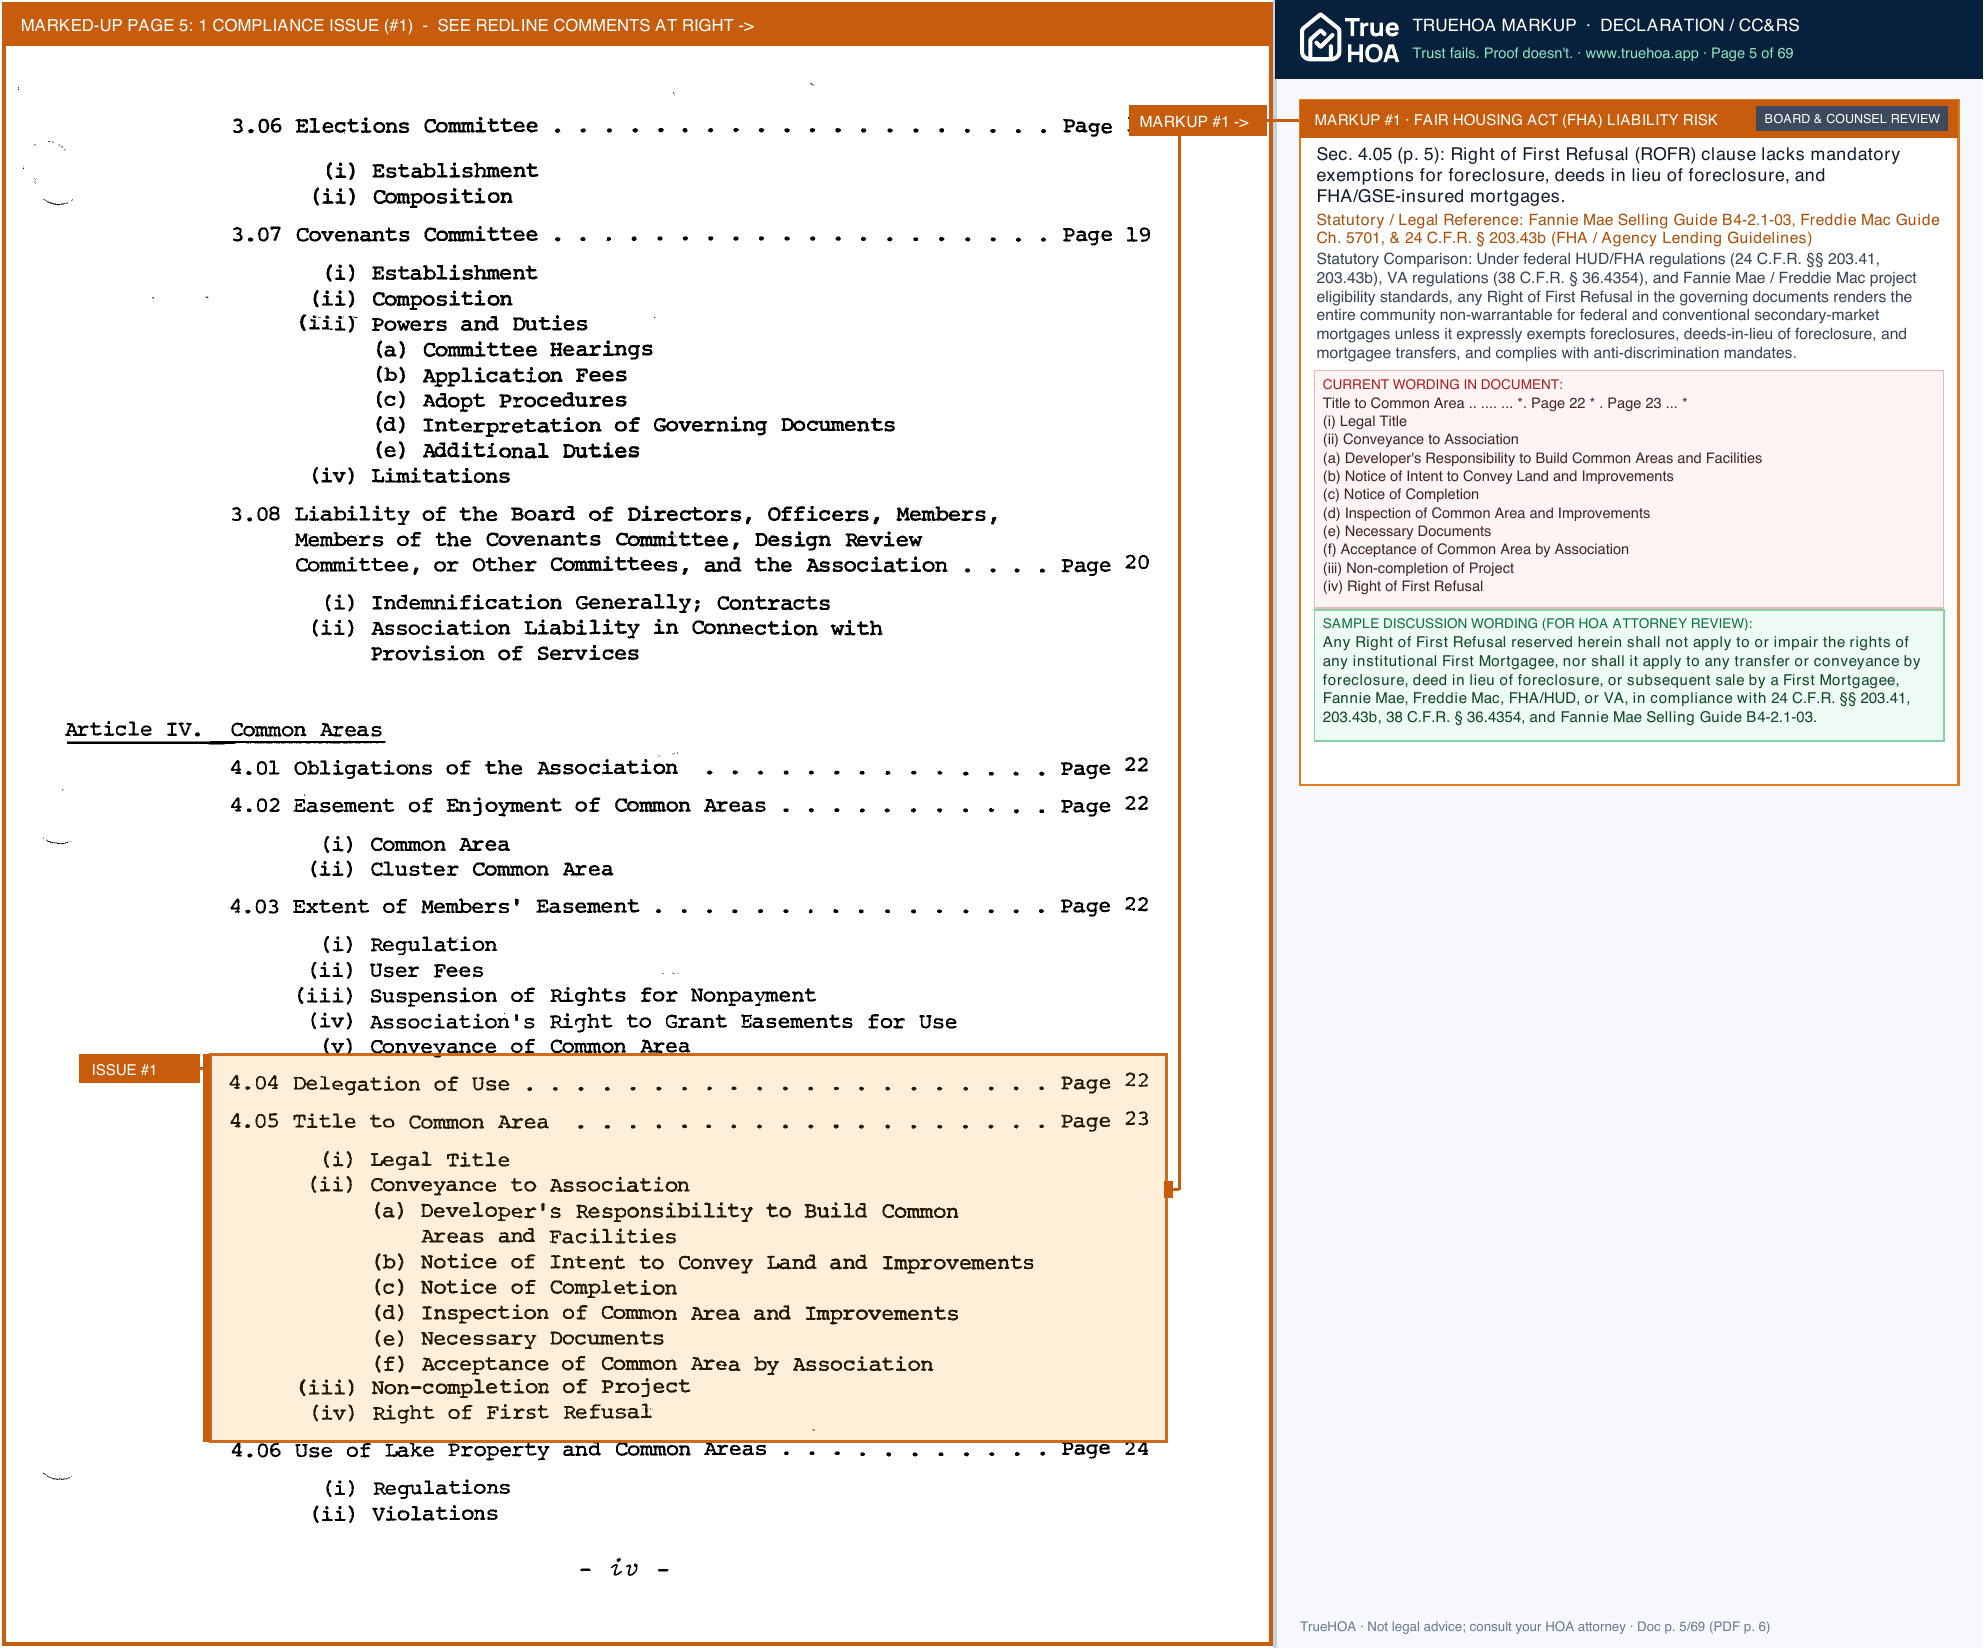Click 4.04 Delegation of Use entry
The height and width of the screenshot is (1648, 1984).
point(689,1083)
